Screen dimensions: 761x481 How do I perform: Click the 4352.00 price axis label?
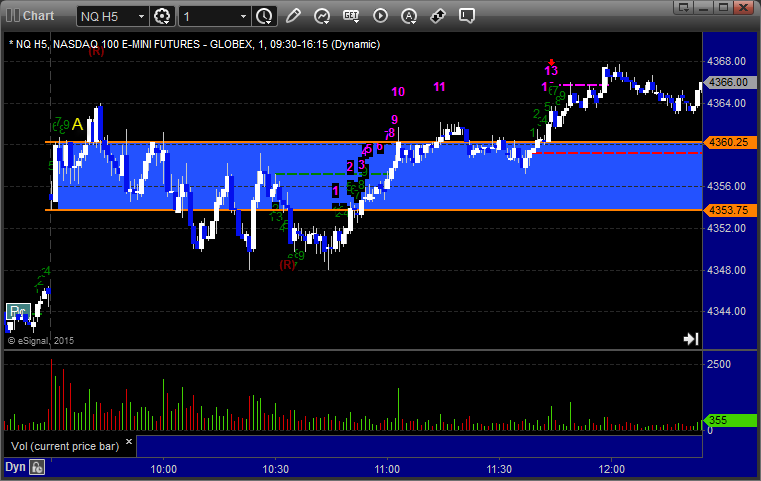click(727, 228)
